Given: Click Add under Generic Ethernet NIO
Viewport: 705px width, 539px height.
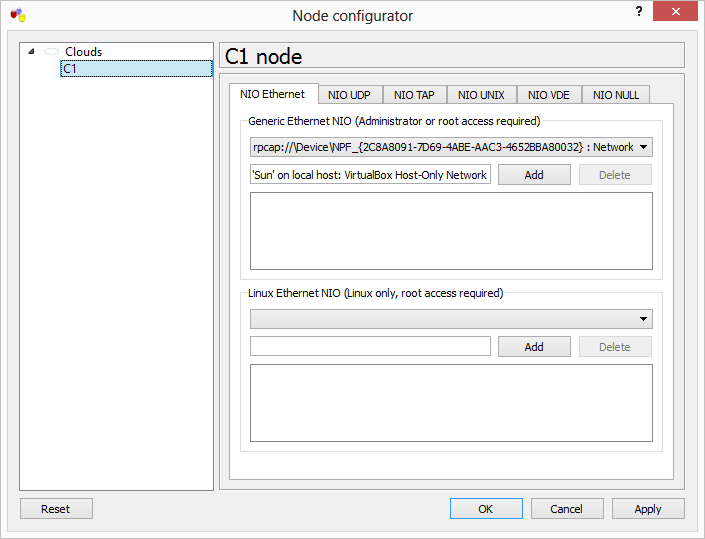Looking at the screenshot, I should (x=534, y=175).
